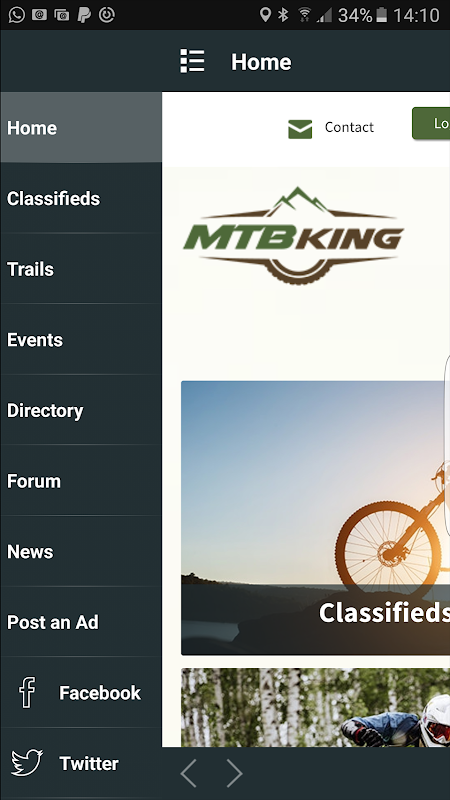This screenshot has height=800, width=450.
Task: Select Home in the side menu
Action: [x=81, y=128]
